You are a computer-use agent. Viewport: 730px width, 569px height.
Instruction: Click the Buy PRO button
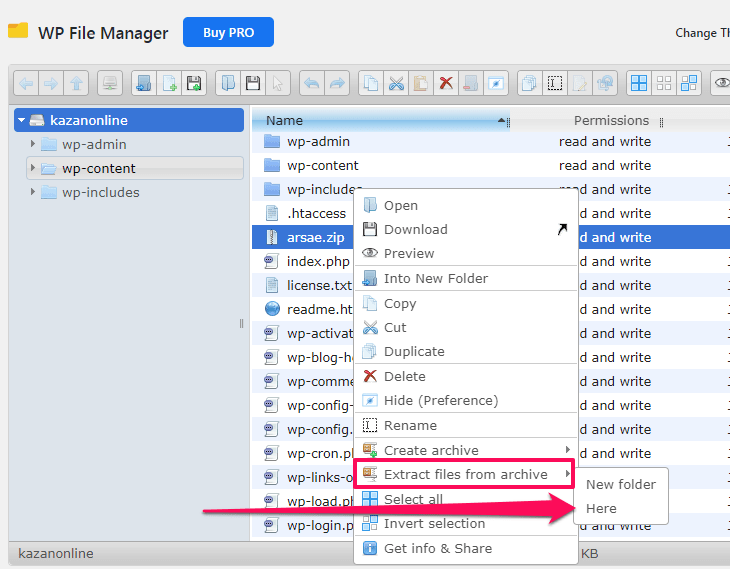[228, 32]
